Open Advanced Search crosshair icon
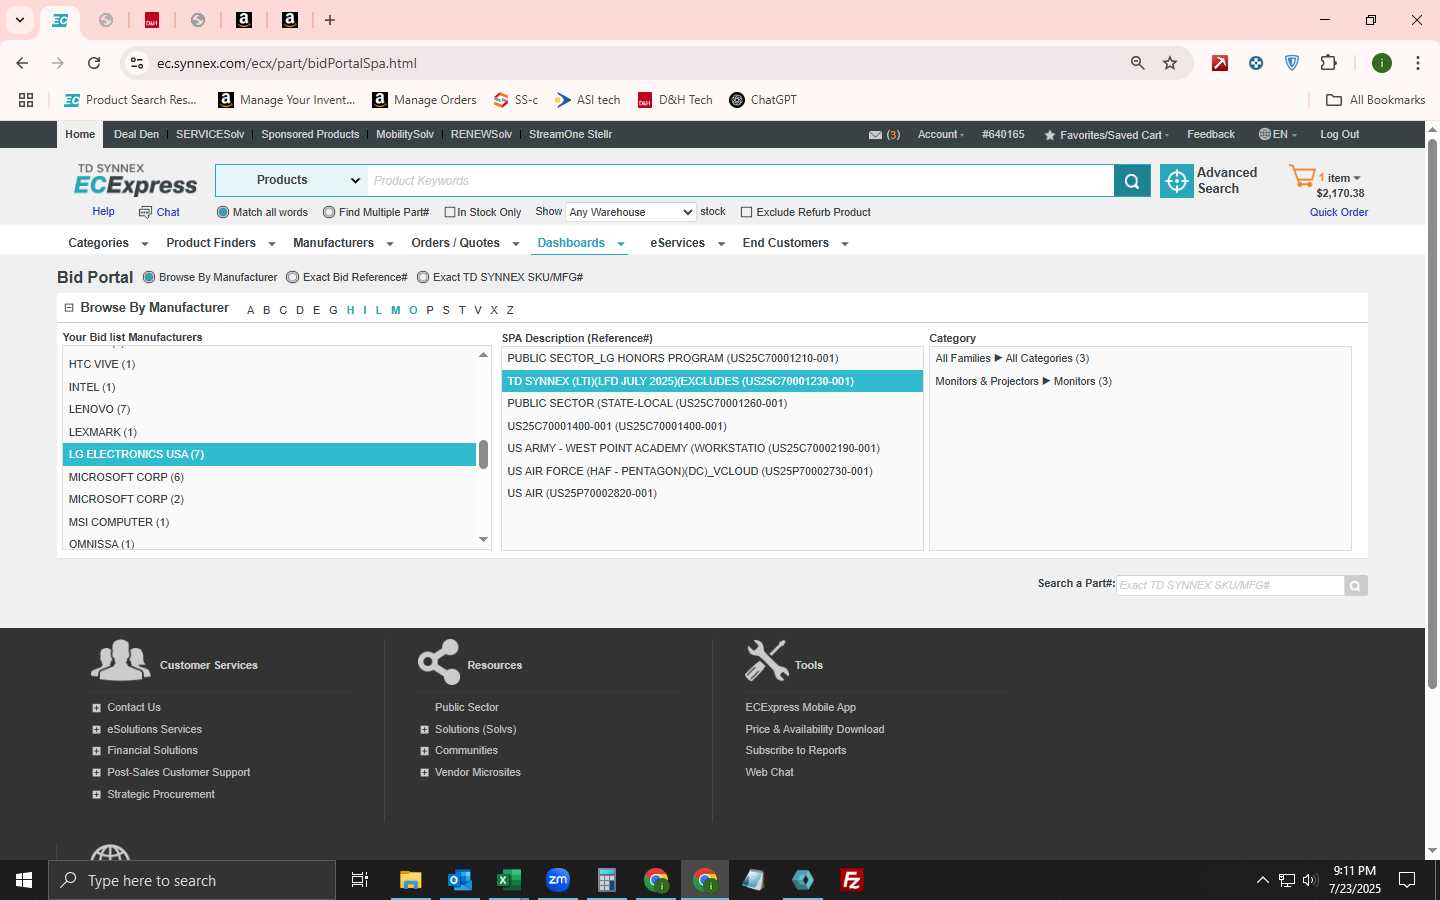The height and width of the screenshot is (900, 1440). click(1177, 181)
